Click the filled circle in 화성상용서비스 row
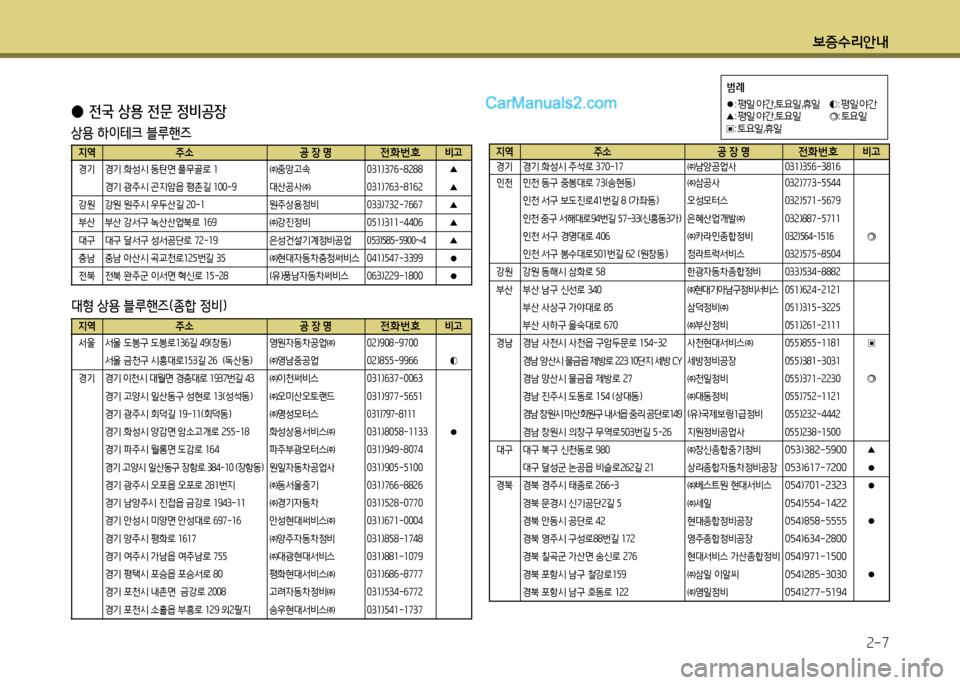The height and width of the screenshot is (685, 960). [x=454, y=432]
